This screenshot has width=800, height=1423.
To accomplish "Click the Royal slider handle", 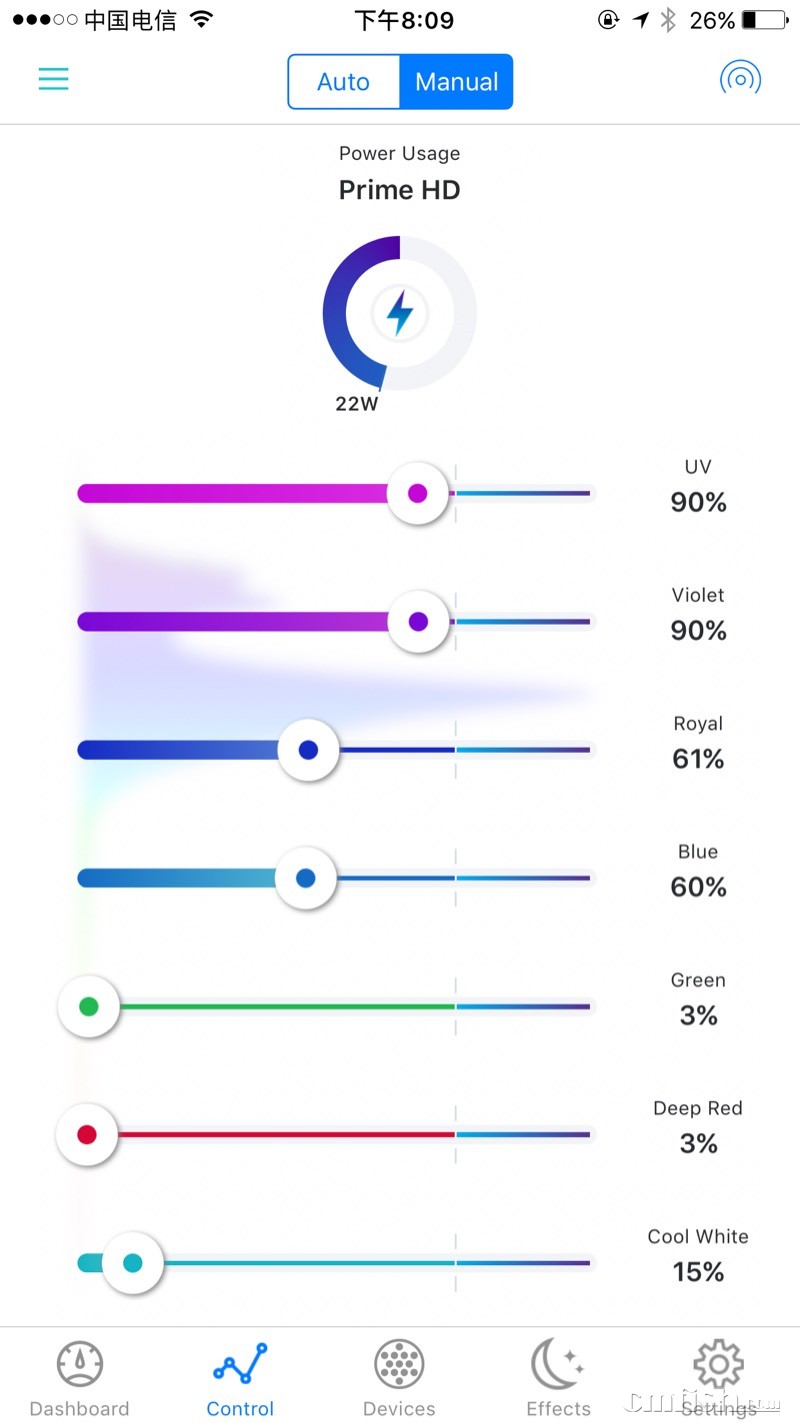I will tap(308, 749).
